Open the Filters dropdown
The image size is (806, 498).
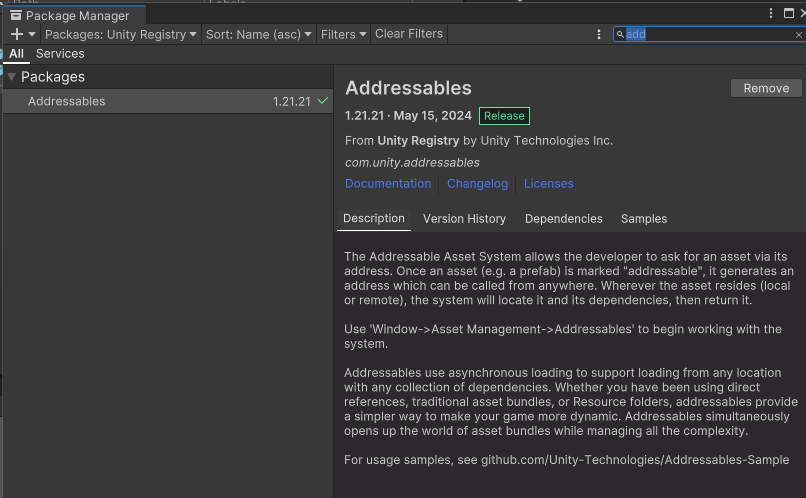coord(343,34)
